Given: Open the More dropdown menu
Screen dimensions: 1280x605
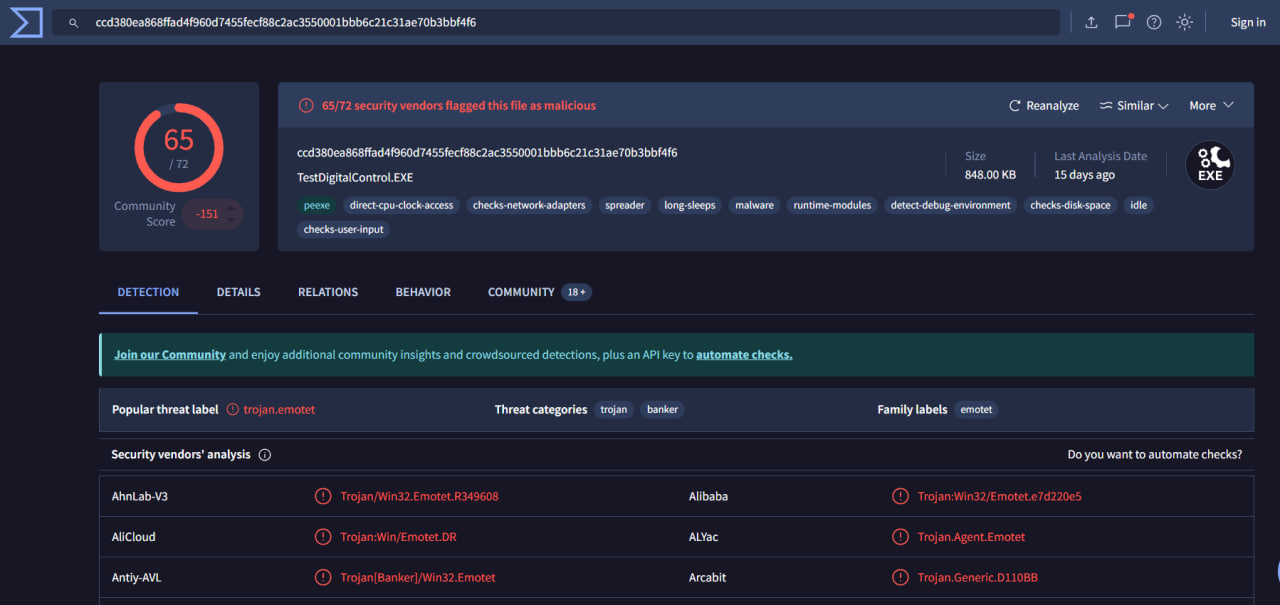Looking at the screenshot, I should [x=1211, y=106].
